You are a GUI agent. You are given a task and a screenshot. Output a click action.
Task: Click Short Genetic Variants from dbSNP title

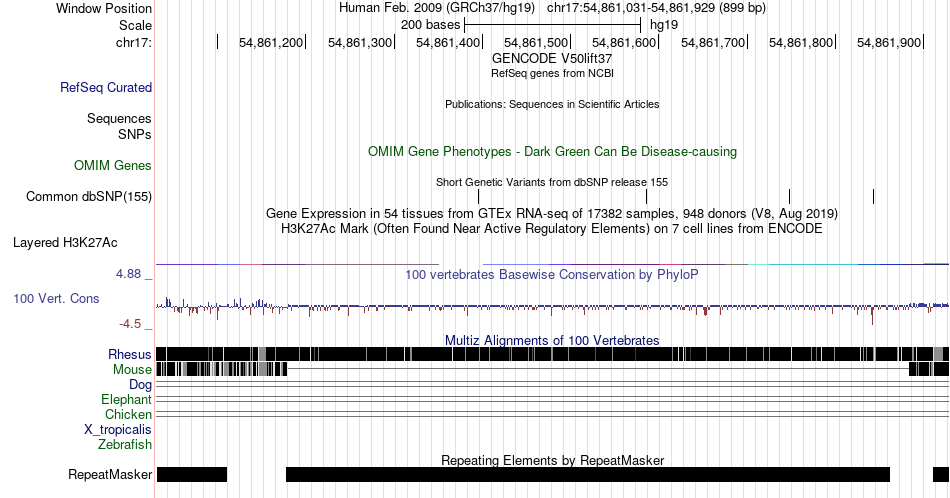point(552,182)
